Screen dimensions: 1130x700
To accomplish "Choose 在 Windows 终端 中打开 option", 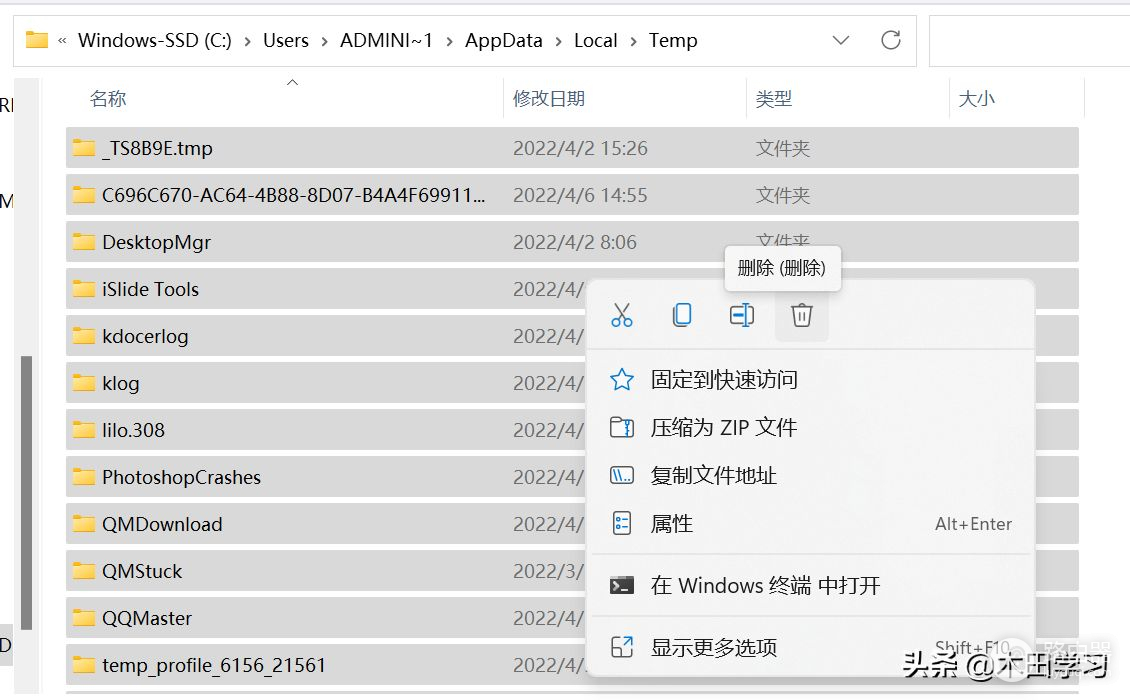I will pos(765,586).
